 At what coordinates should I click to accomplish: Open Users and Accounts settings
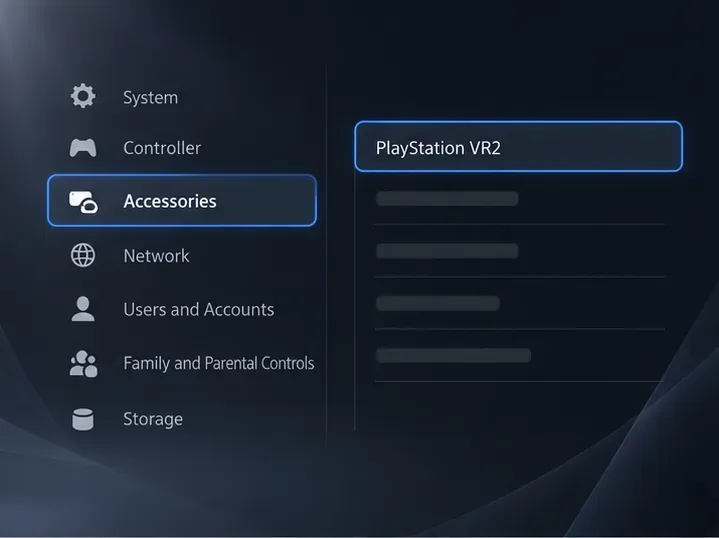tap(199, 310)
